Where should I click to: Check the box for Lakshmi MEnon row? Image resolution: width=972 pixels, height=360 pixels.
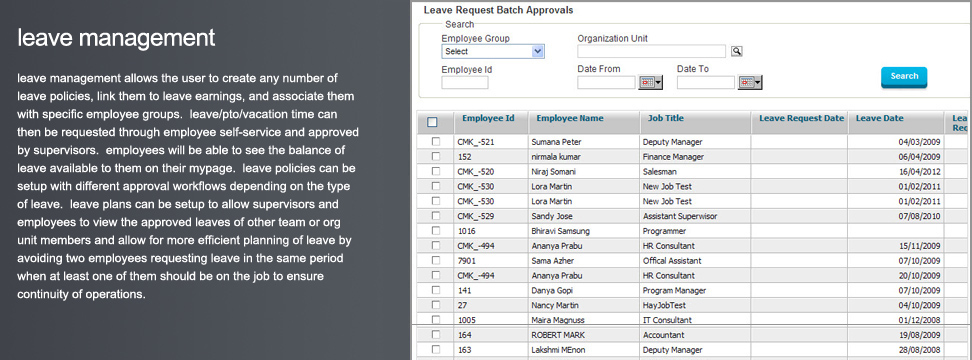(436, 349)
